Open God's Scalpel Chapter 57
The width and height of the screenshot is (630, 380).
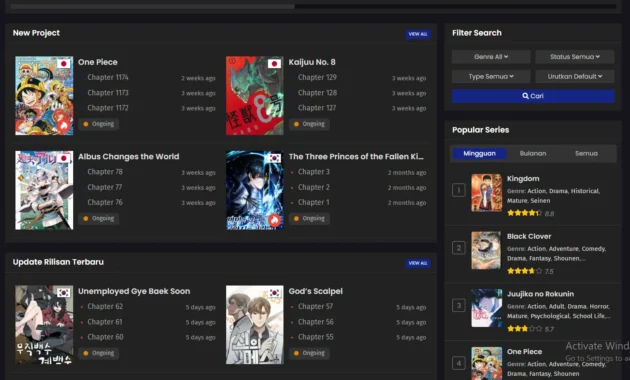pyautogui.click(x=315, y=306)
